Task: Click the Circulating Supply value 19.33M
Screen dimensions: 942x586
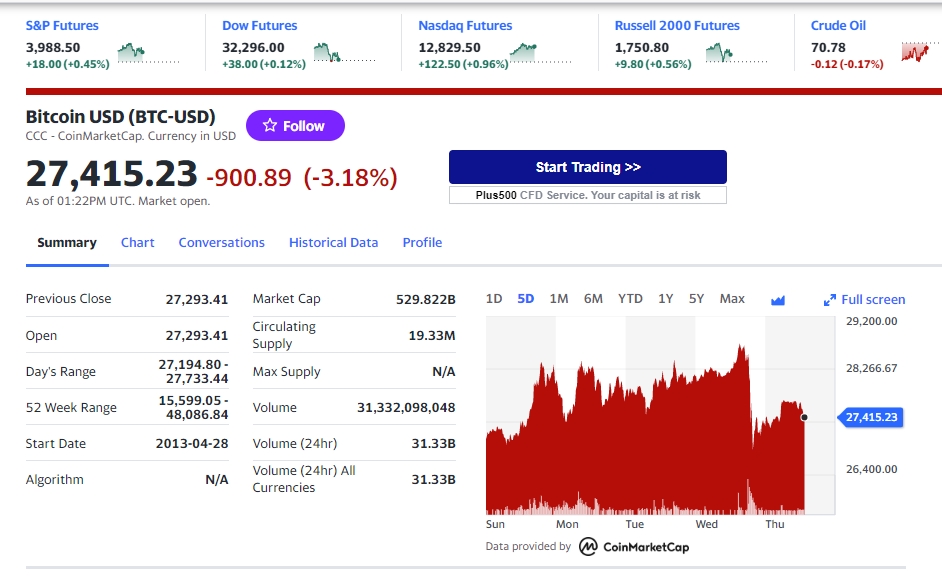Action: (432, 335)
